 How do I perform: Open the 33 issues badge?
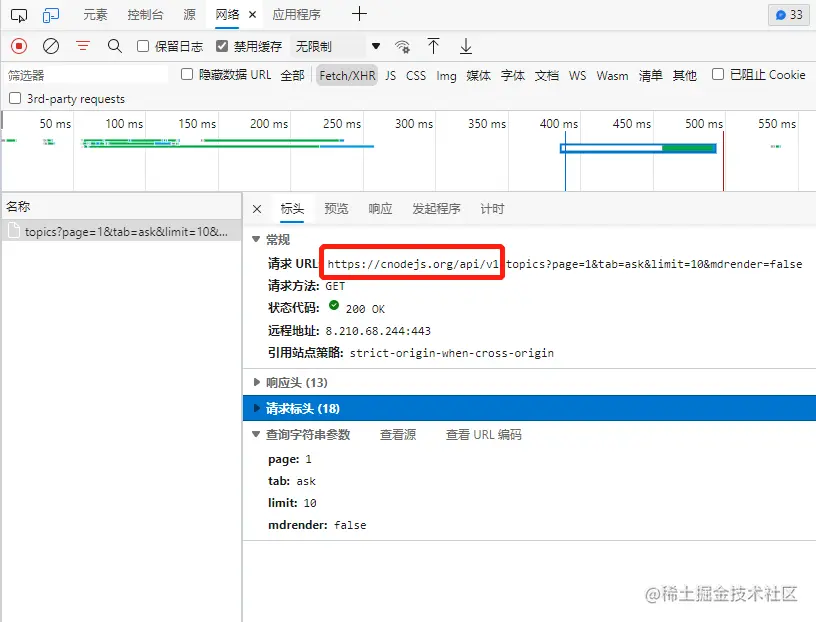pyautogui.click(x=788, y=15)
